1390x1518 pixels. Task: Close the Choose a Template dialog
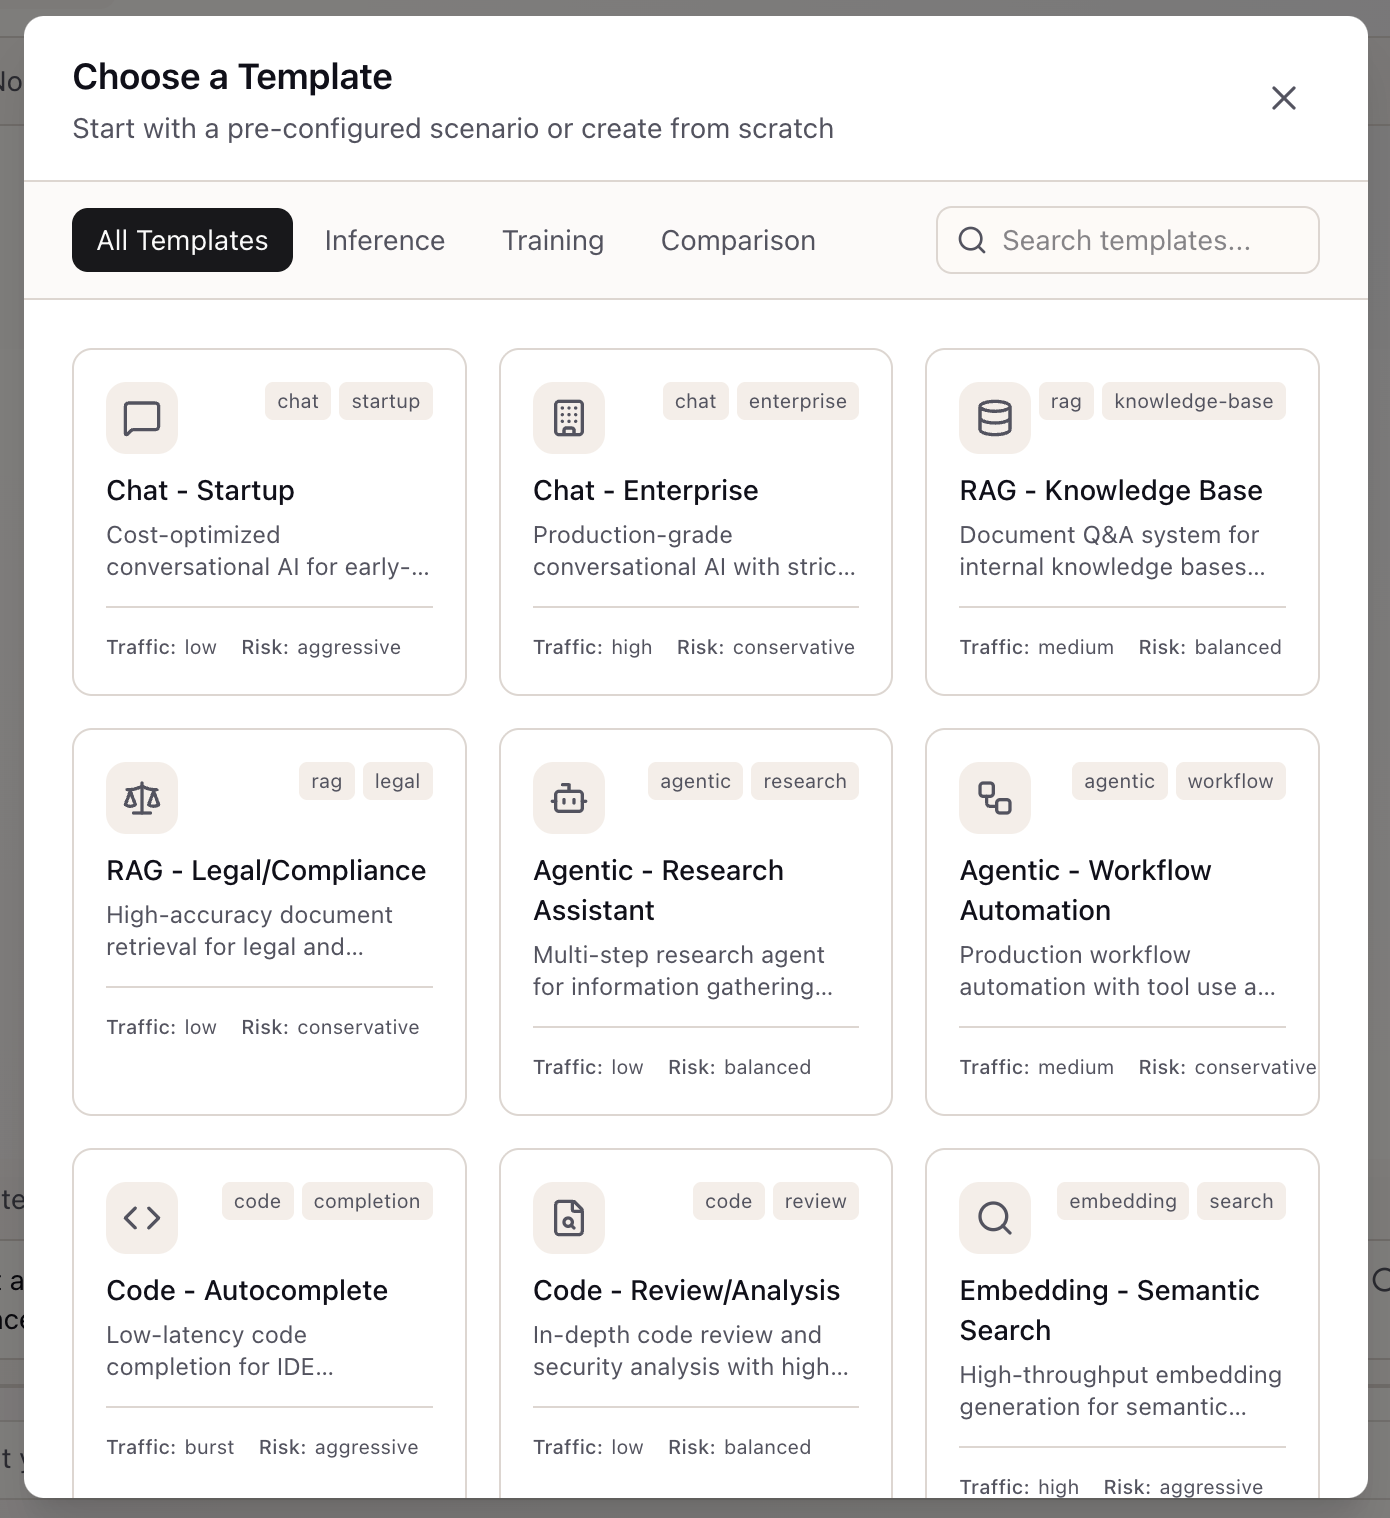click(1283, 98)
